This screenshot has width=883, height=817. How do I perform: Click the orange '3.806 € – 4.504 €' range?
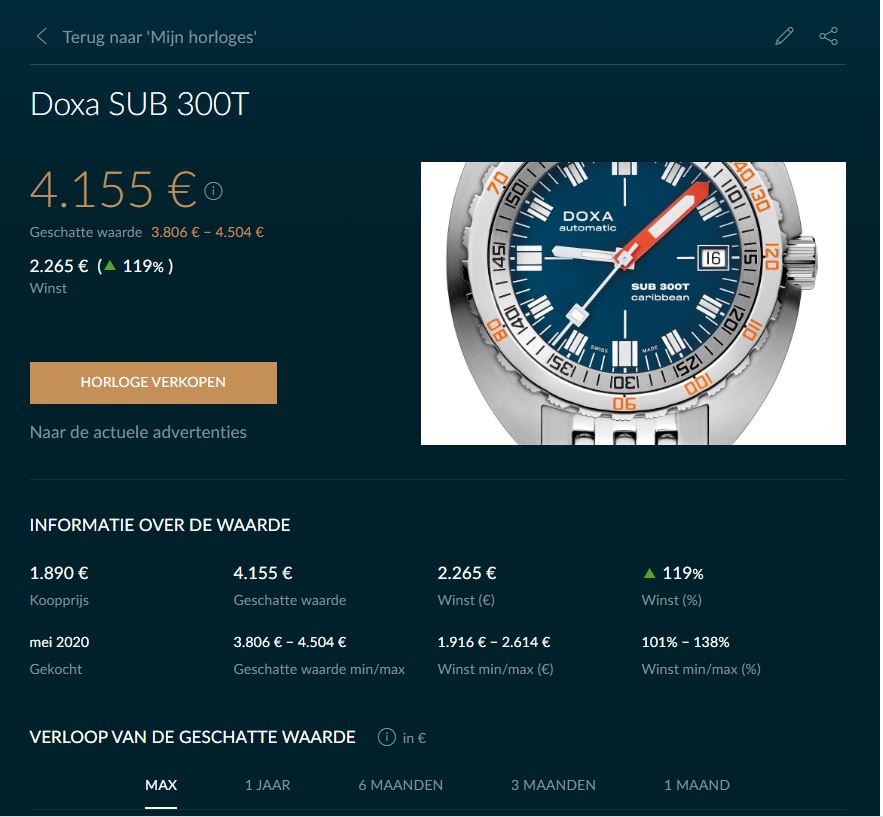coord(207,232)
